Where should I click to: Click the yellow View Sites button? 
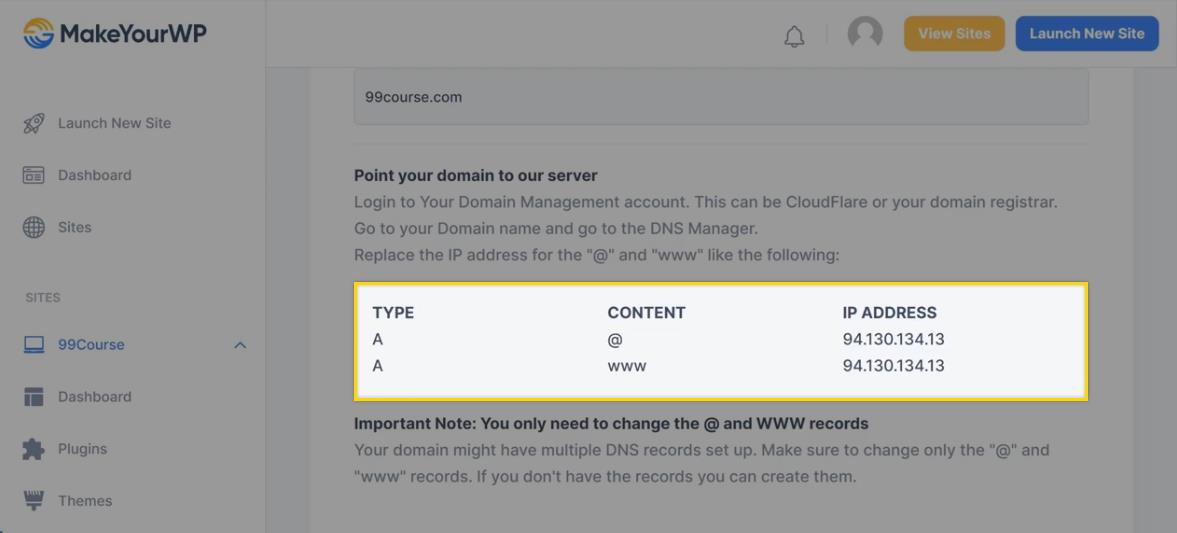[954, 34]
